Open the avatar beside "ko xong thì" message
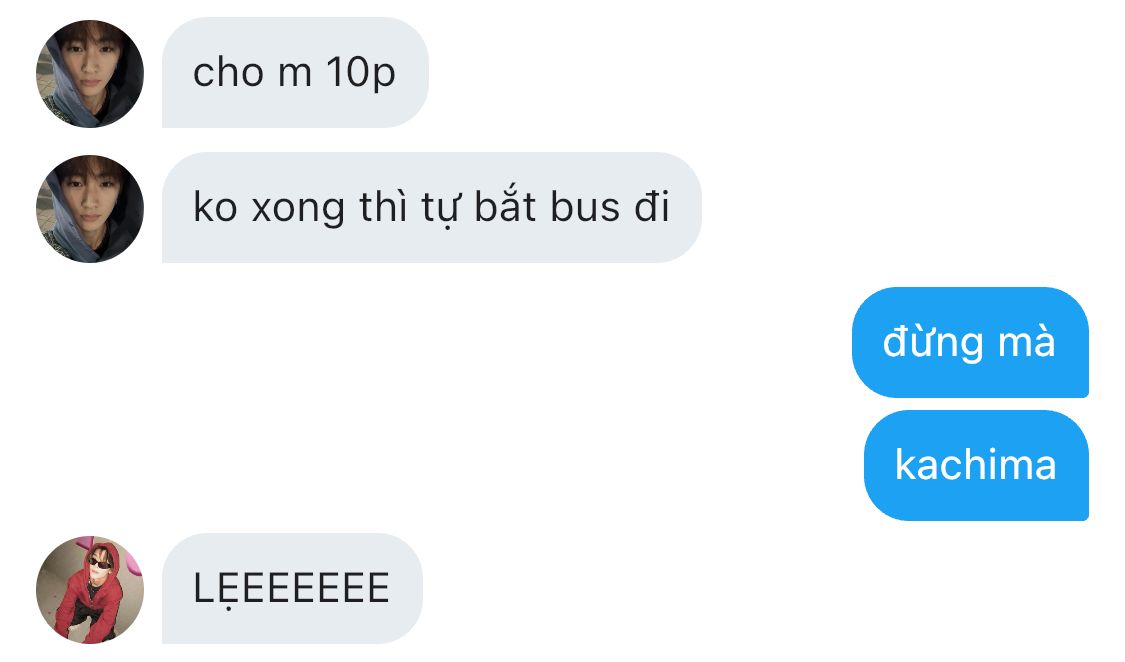Image resolution: width=1125 pixels, height=662 pixels. [x=90, y=209]
